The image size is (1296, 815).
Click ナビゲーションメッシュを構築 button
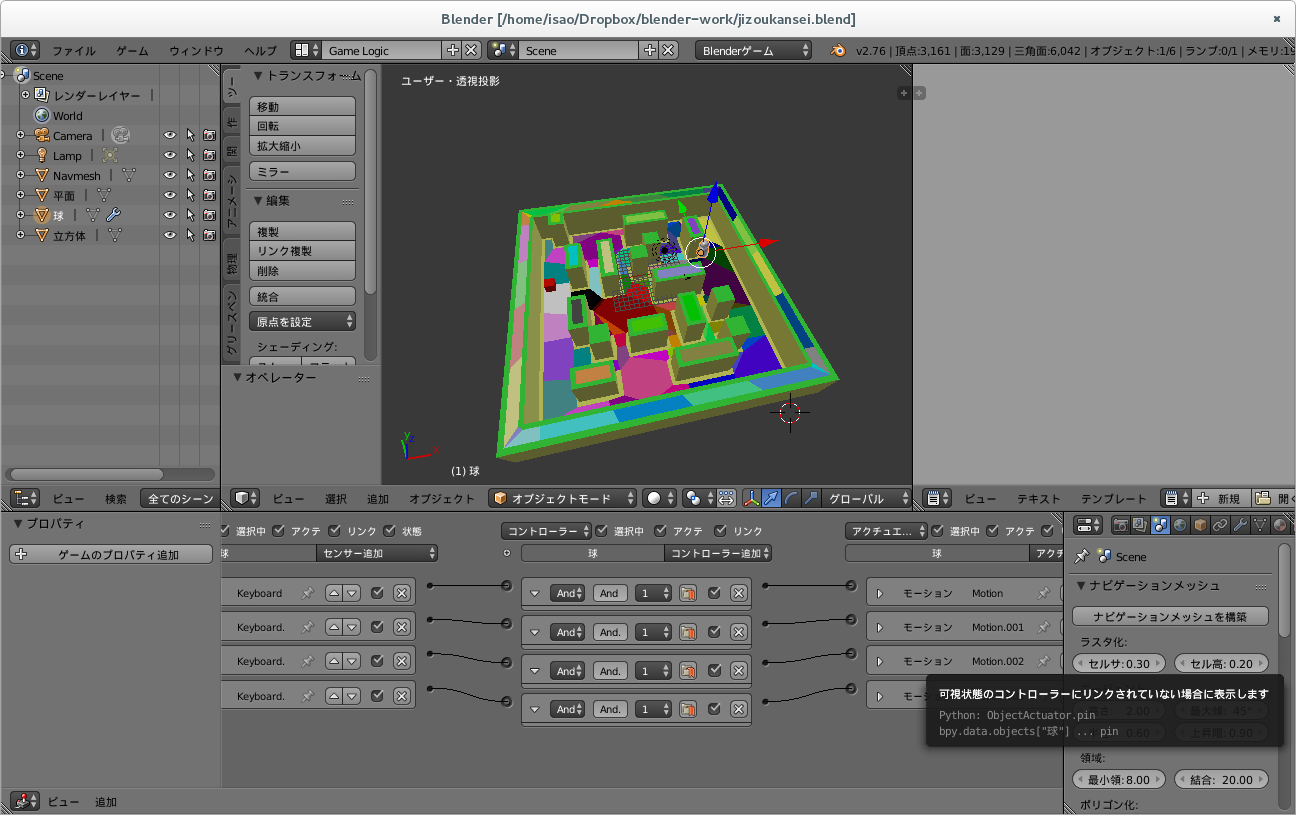tap(1170, 617)
